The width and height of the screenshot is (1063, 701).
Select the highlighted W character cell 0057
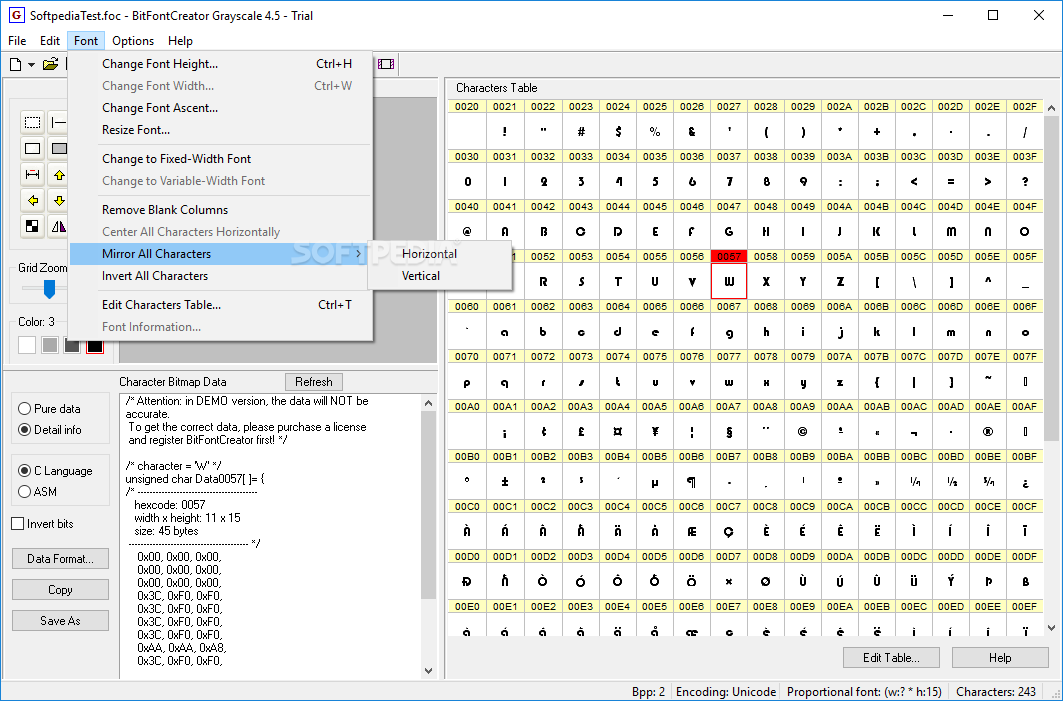pyautogui.click(x=729, y=281)
